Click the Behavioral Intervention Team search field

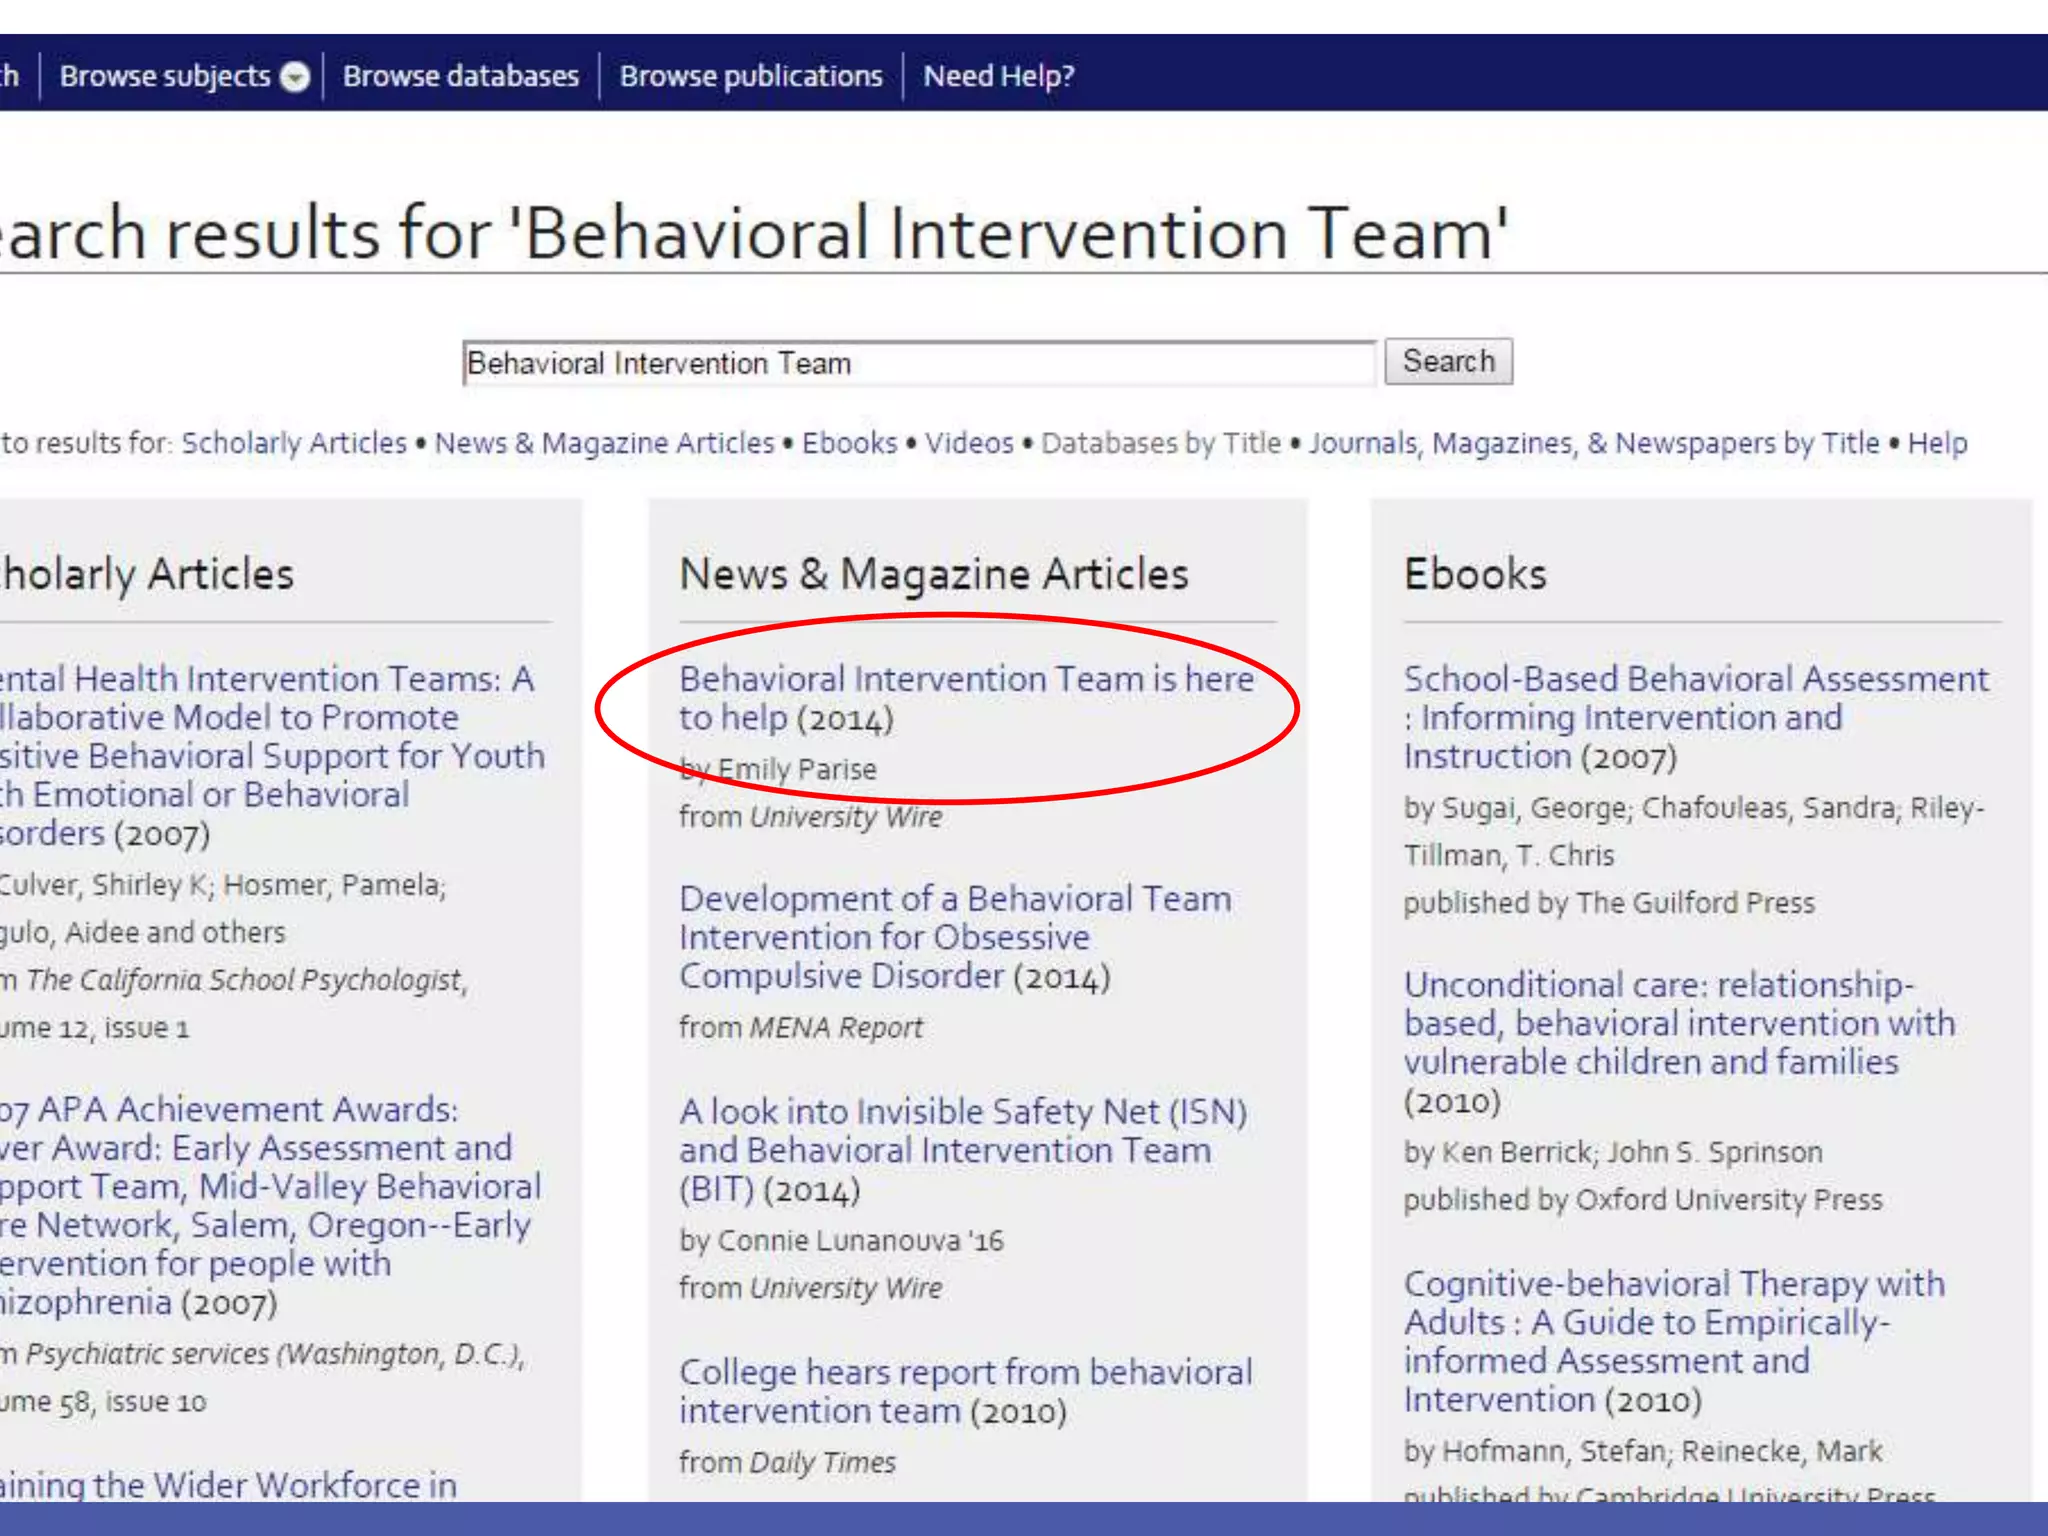[x=918, y=363]
